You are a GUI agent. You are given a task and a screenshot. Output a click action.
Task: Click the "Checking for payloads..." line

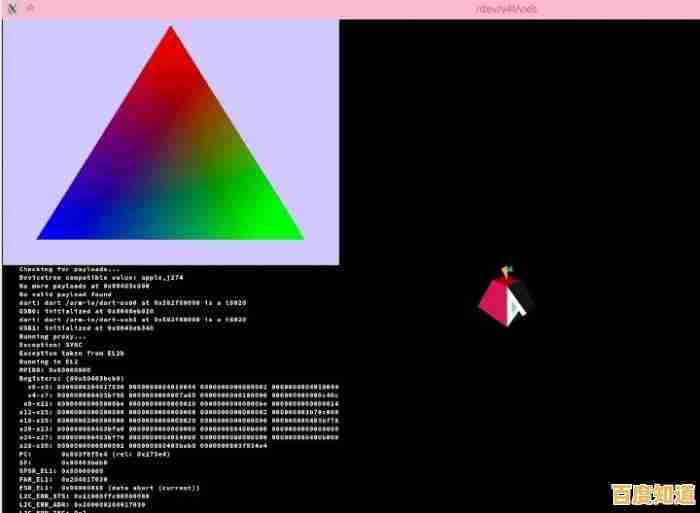pyautogui.click(x=69, y=268)
